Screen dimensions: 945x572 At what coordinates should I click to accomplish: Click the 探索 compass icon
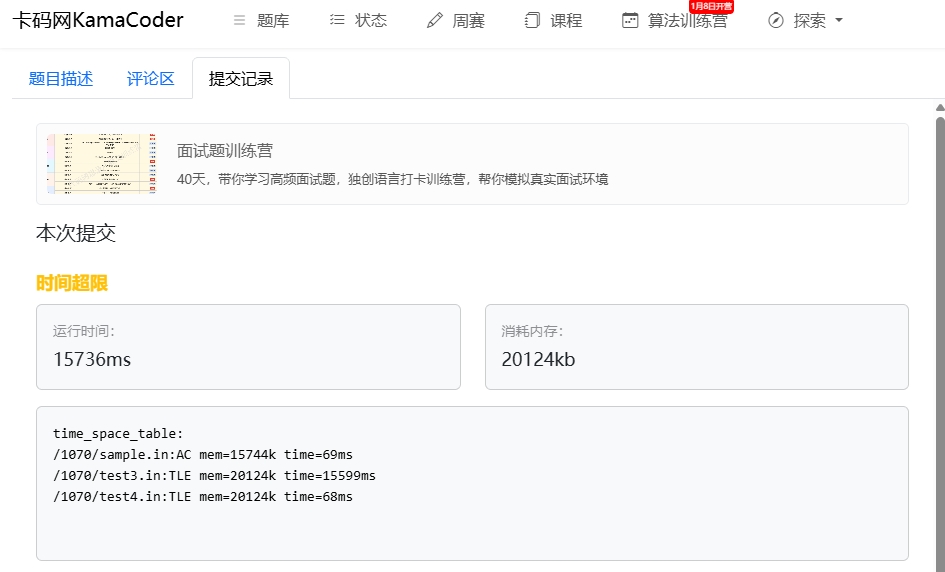point(776,20)
